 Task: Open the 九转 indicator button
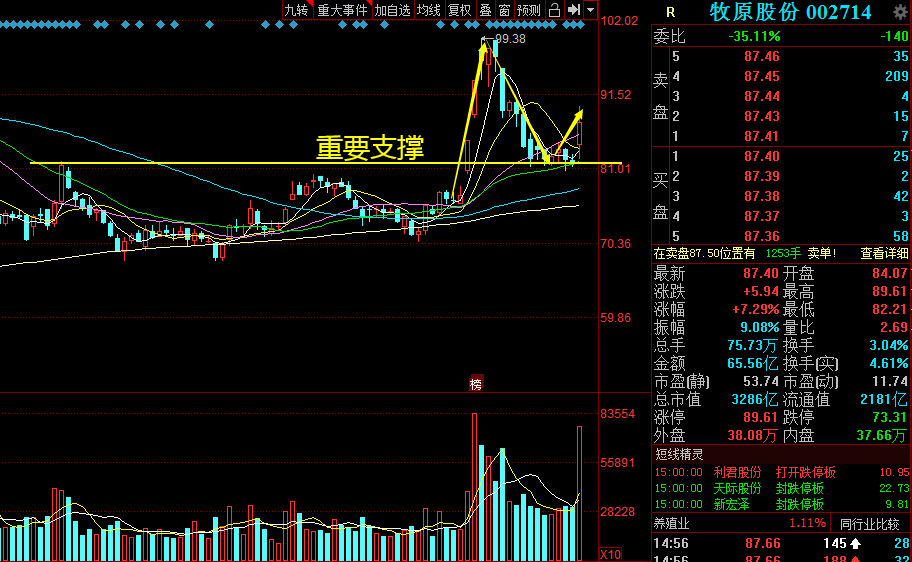tap(297, 10)
